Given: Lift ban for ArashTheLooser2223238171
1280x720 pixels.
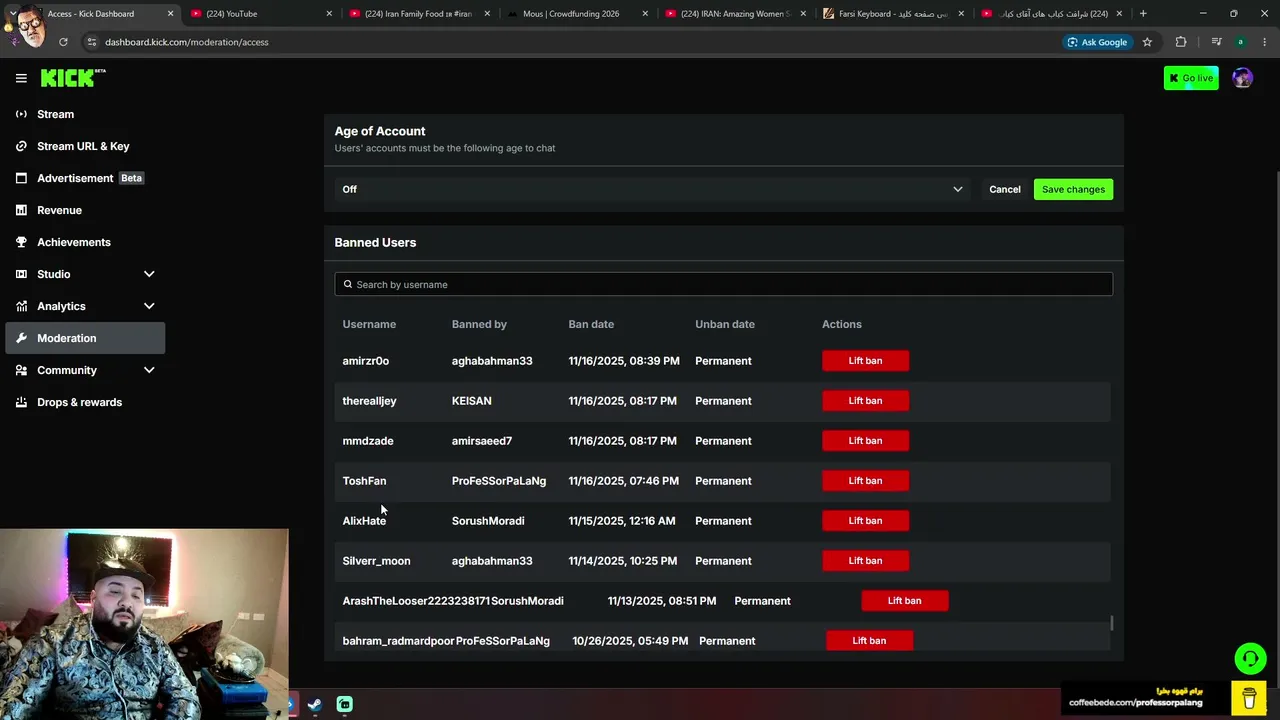Looking at the screenshot, I should click(904, 601).
